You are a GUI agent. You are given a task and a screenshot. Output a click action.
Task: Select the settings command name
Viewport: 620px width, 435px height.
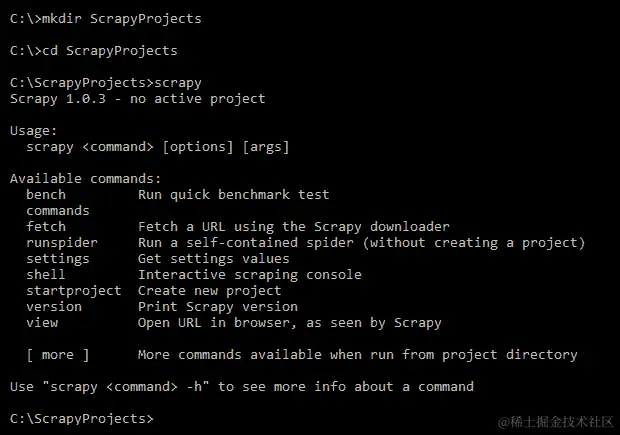(58, 259)
